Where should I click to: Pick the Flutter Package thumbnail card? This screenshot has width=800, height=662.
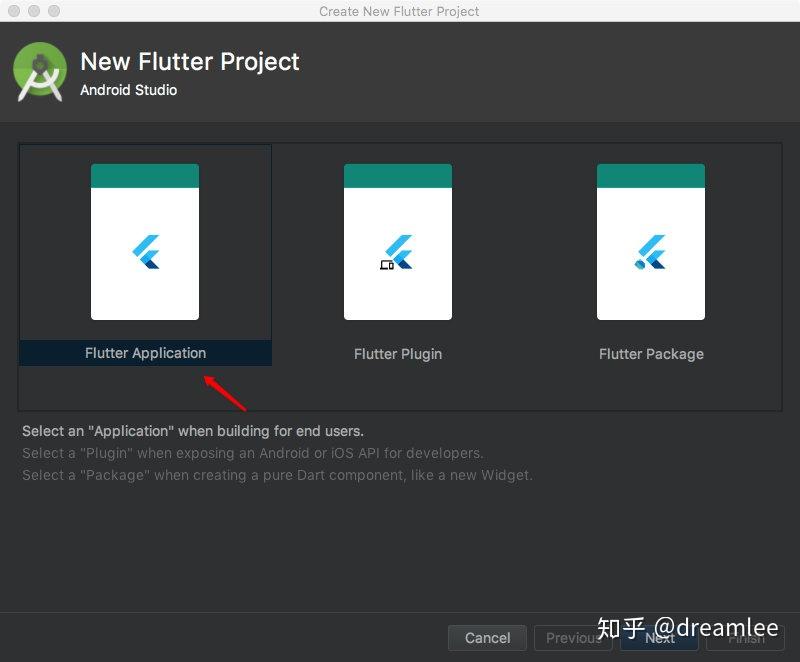click(x=651, y=242)
